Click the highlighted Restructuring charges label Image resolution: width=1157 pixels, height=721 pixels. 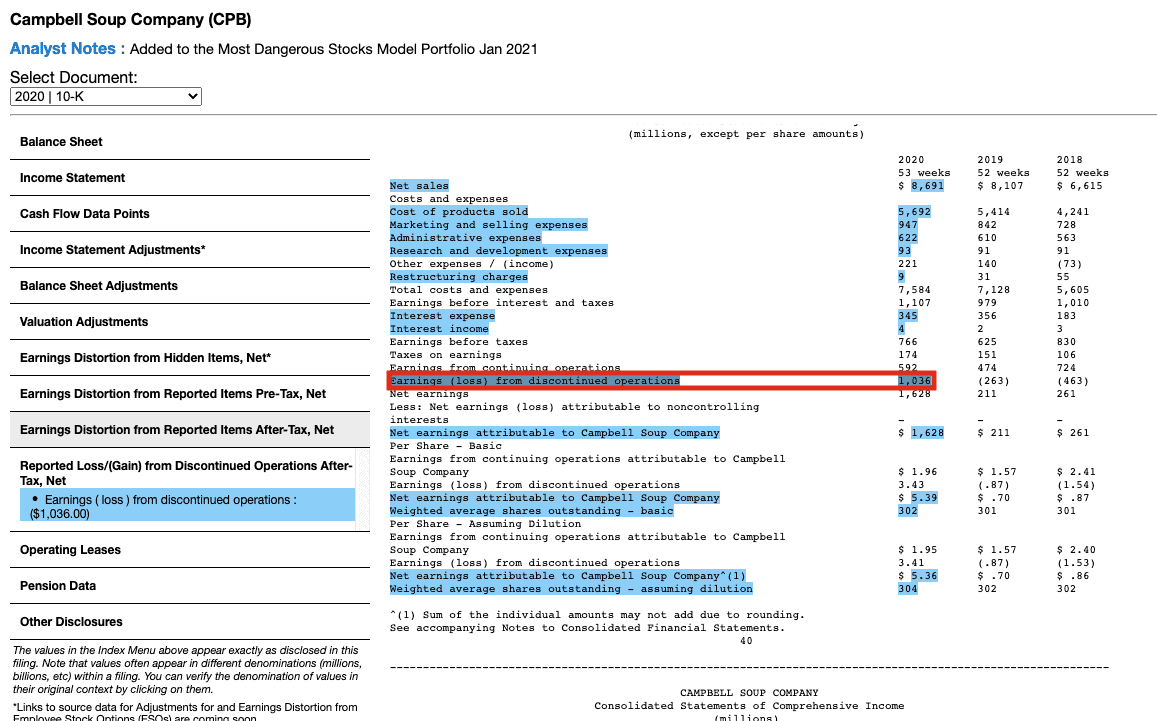(x=459, y=277)
